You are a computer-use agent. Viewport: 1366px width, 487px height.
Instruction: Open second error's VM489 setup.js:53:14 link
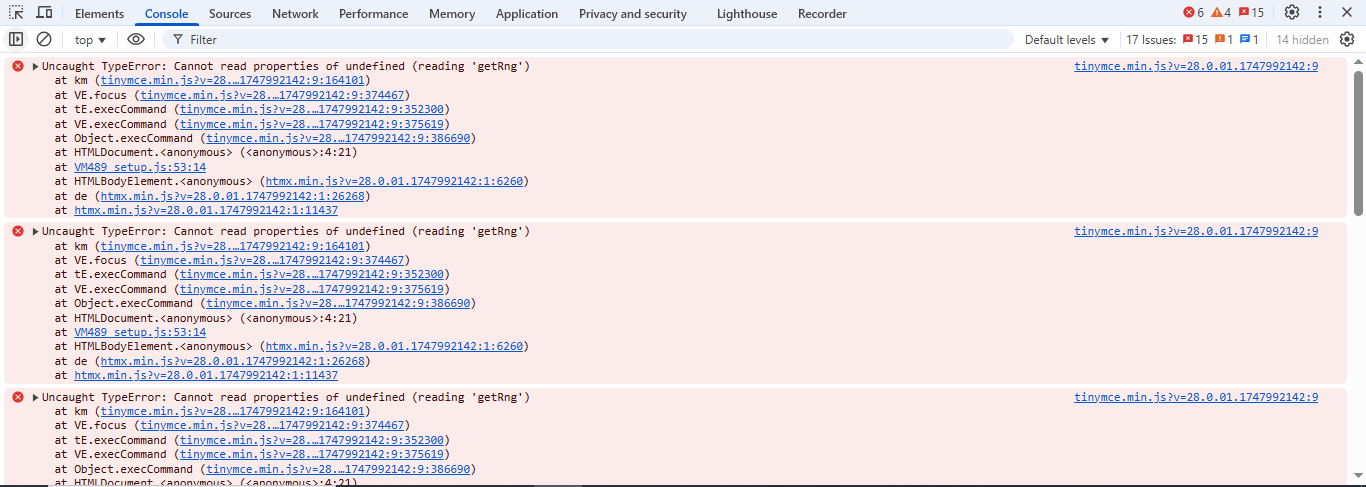coord(140,332)
